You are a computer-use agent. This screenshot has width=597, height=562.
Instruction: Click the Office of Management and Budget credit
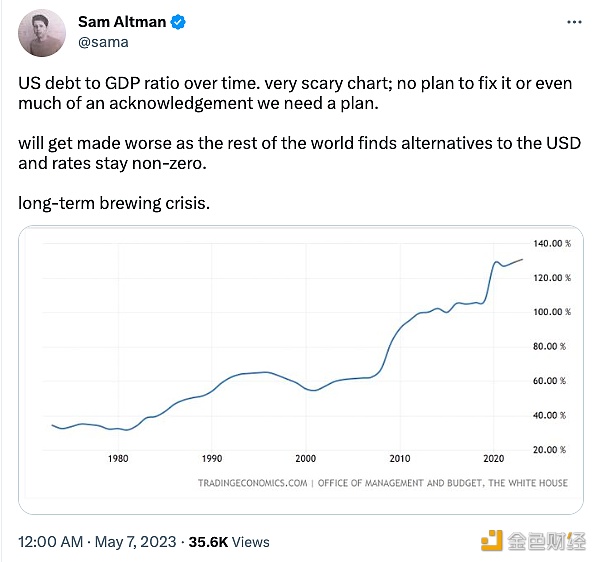[x=443, y=483]
